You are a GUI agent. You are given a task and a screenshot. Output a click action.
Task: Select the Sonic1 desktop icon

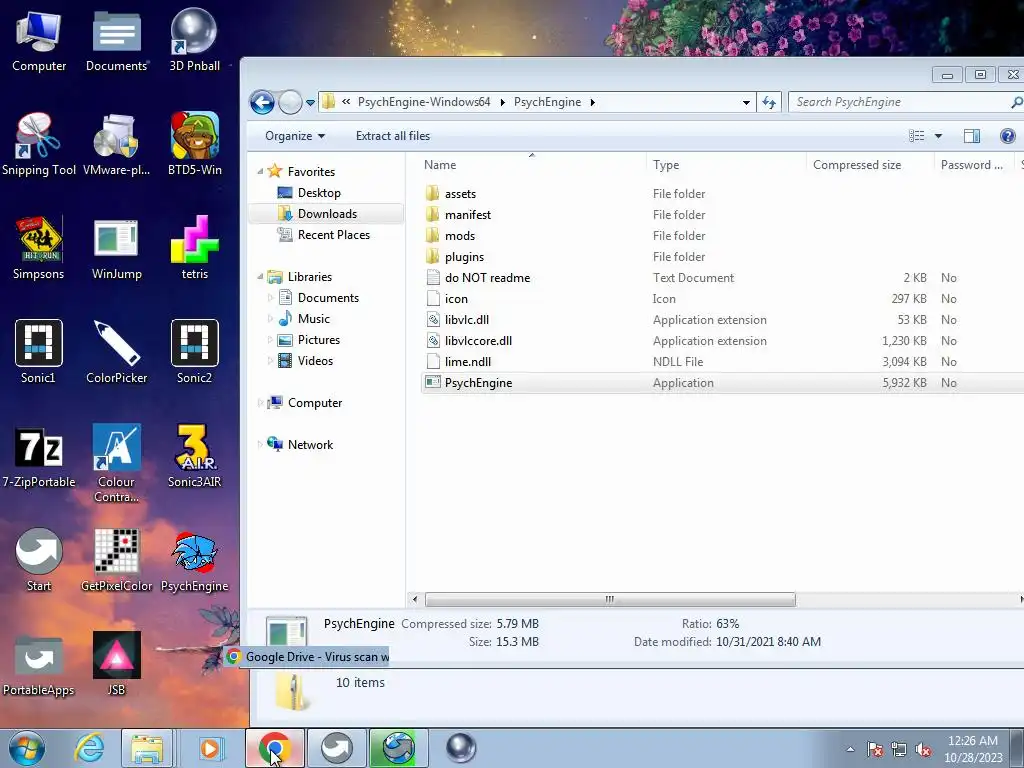39,353
